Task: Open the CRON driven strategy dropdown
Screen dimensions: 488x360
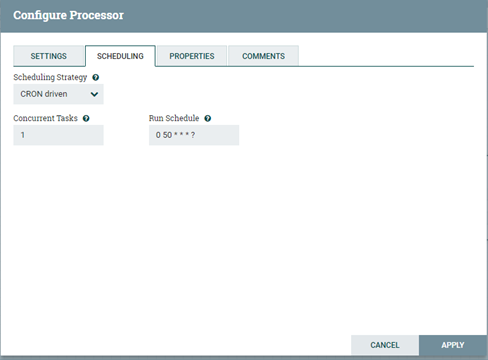Action: 58,94
